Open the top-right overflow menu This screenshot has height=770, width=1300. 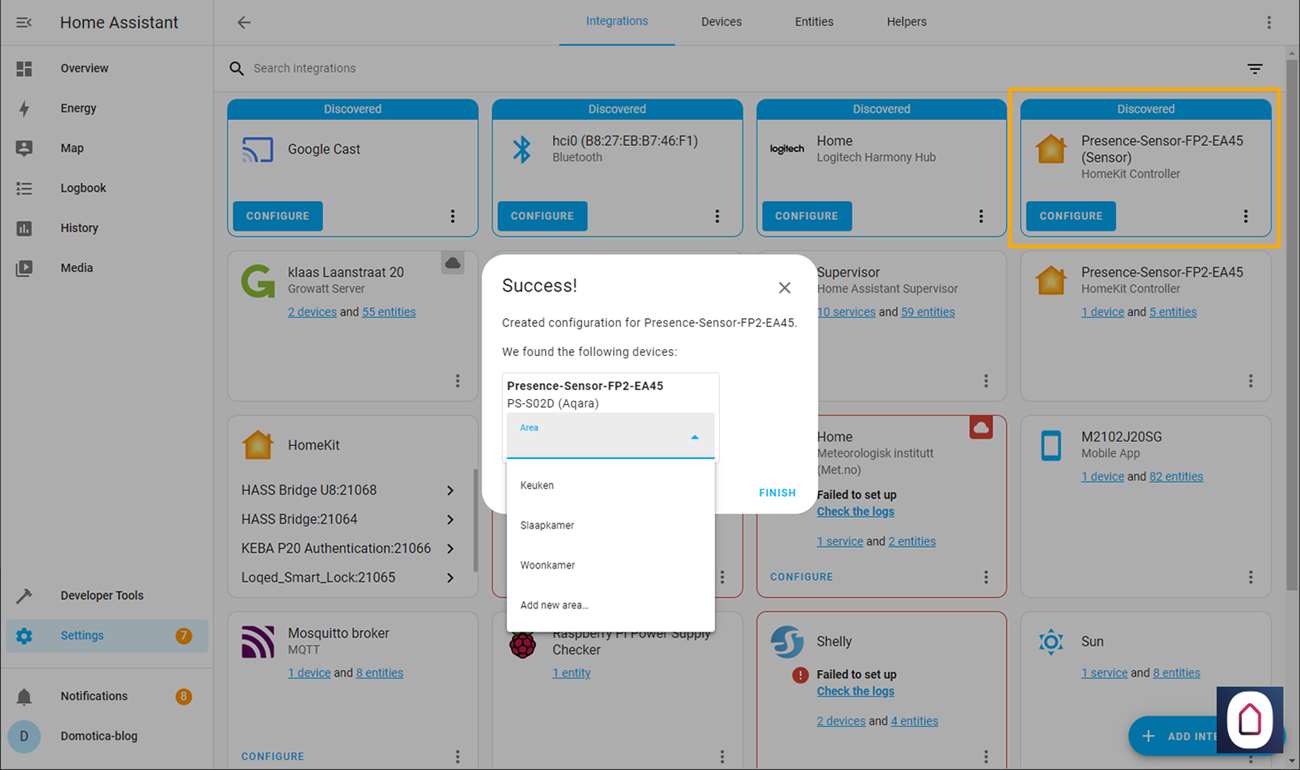1269,22
